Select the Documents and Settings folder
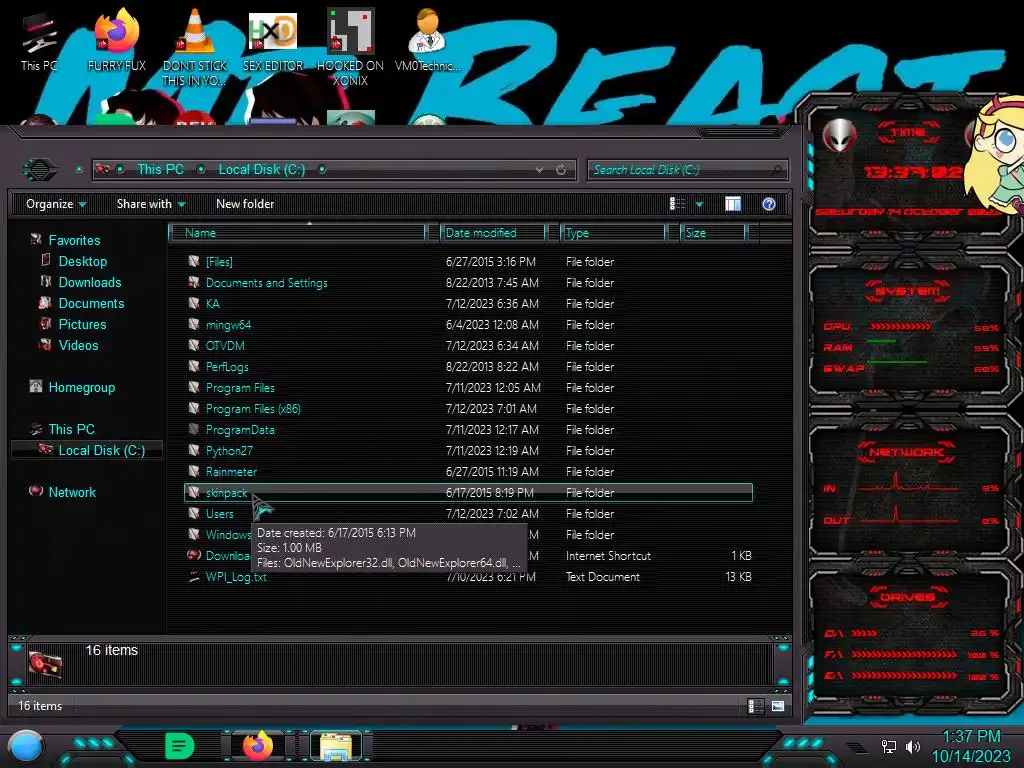Screen dimensions: 1024x768 coord(468,283)
